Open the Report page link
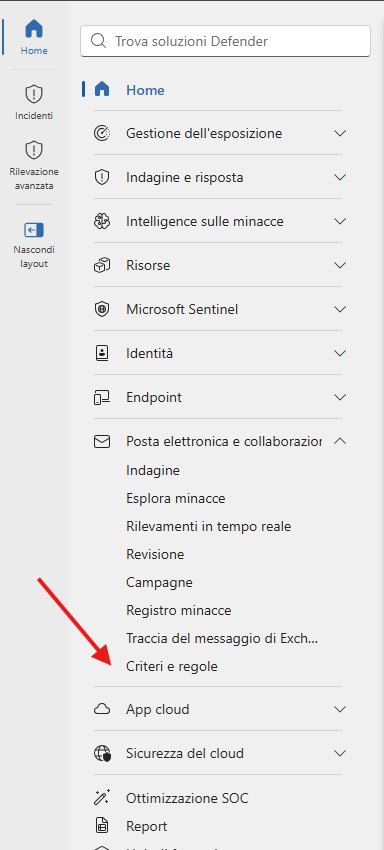The width and height of the screenshot is (384, 850). pos(146,826)
